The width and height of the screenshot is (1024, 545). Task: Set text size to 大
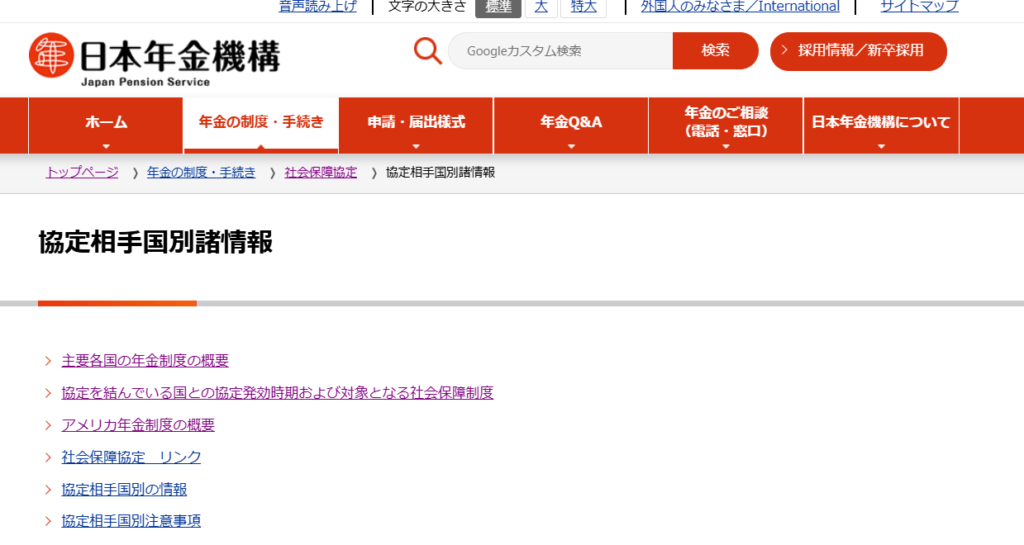[541, 7]
